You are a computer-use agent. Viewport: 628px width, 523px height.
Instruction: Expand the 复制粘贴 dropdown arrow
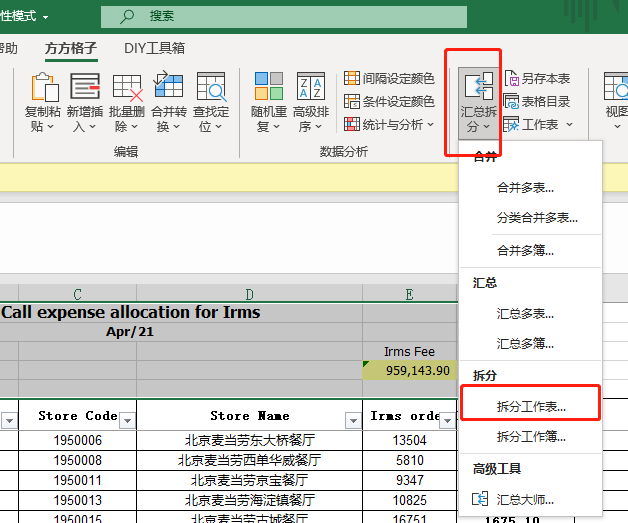coord(51,127)
